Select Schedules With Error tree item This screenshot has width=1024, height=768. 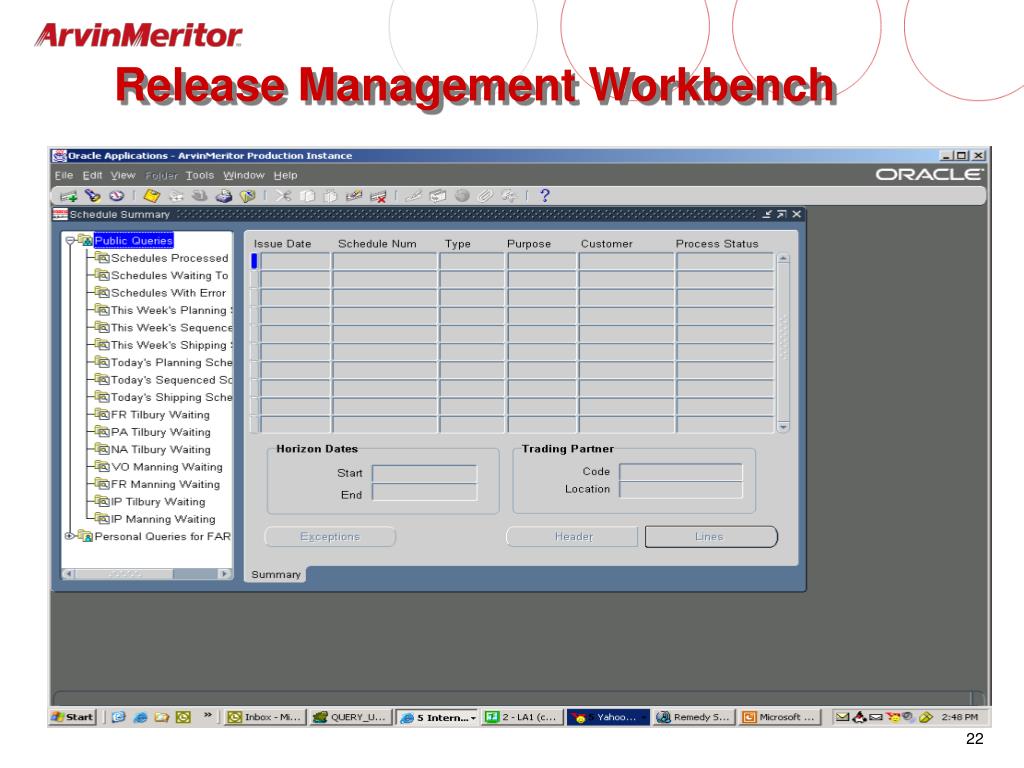[168, 293]
